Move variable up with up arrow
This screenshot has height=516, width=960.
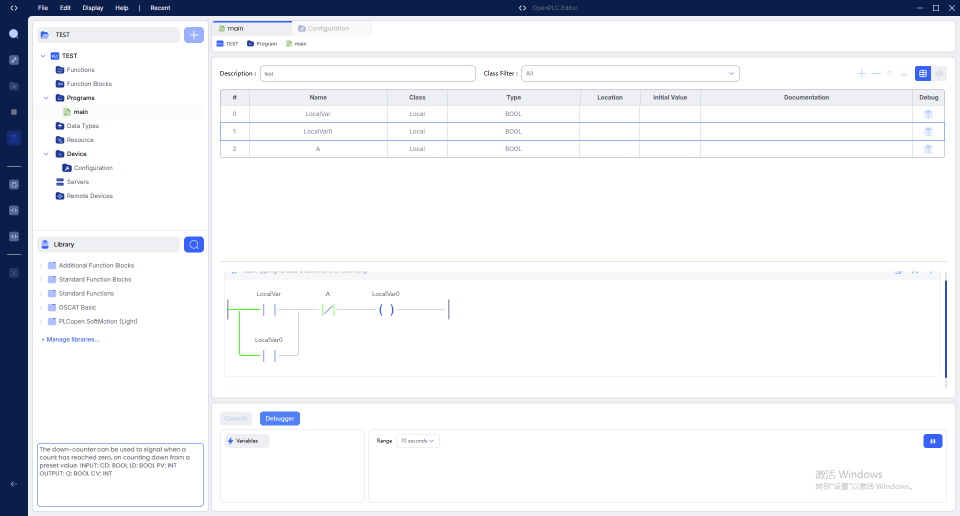(890, 73)
